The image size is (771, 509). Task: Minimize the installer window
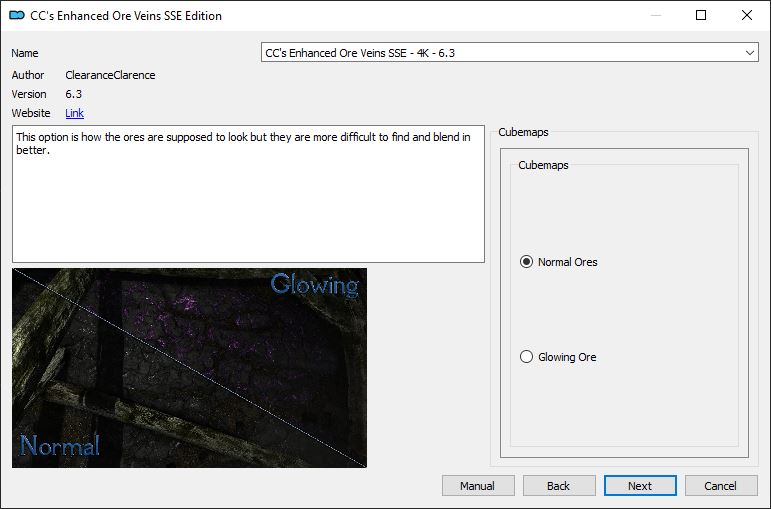click(655, 15)
